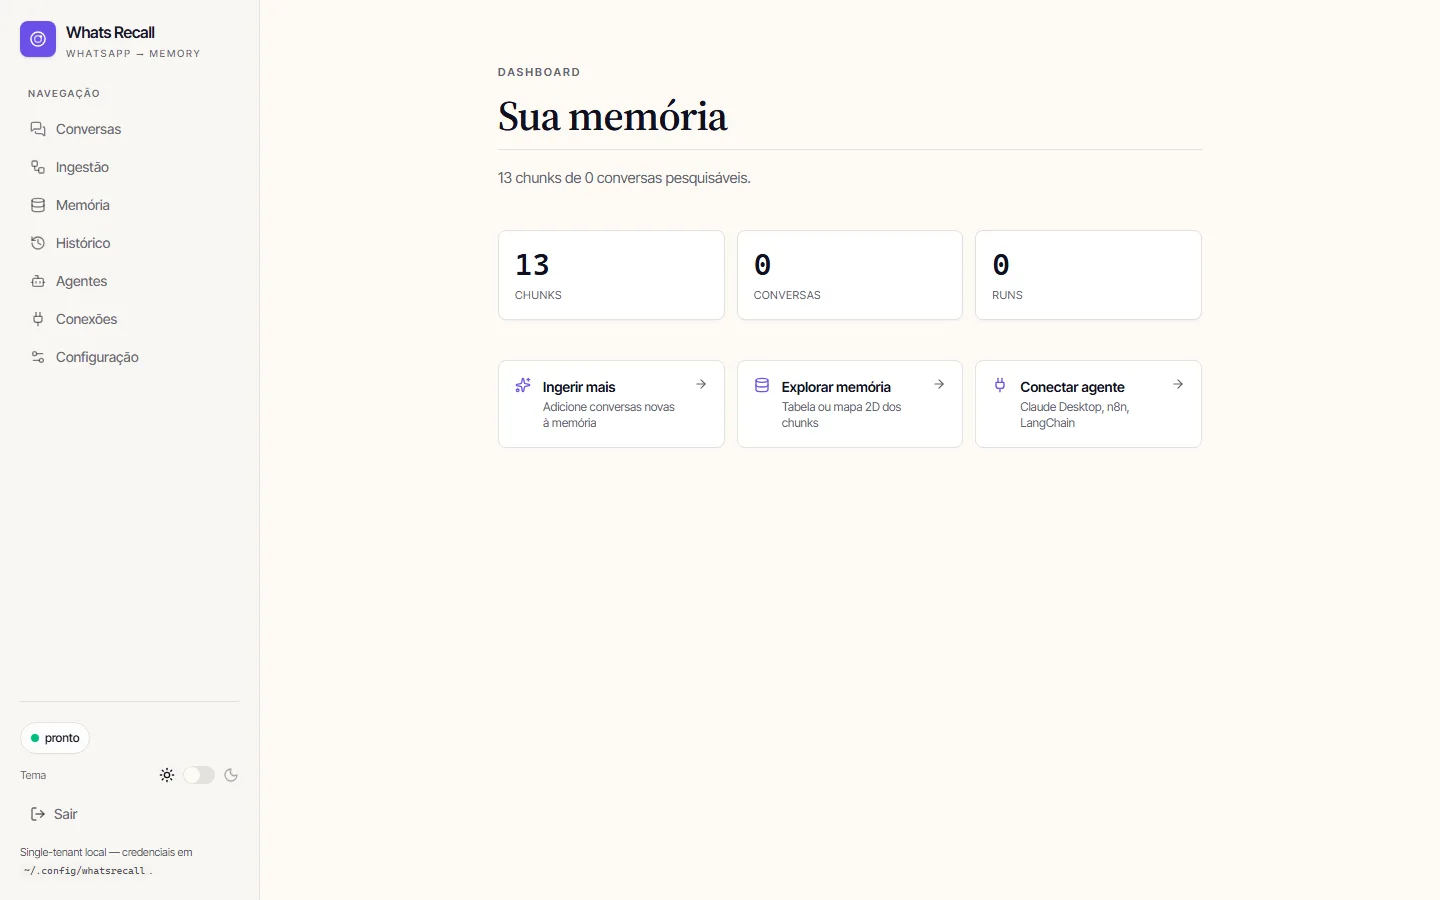Click the 'WHATSAPP → MEMORY' subtitle
This screenshot has height=900, width=1440.
pyautogui.click(x=133, y=54)
